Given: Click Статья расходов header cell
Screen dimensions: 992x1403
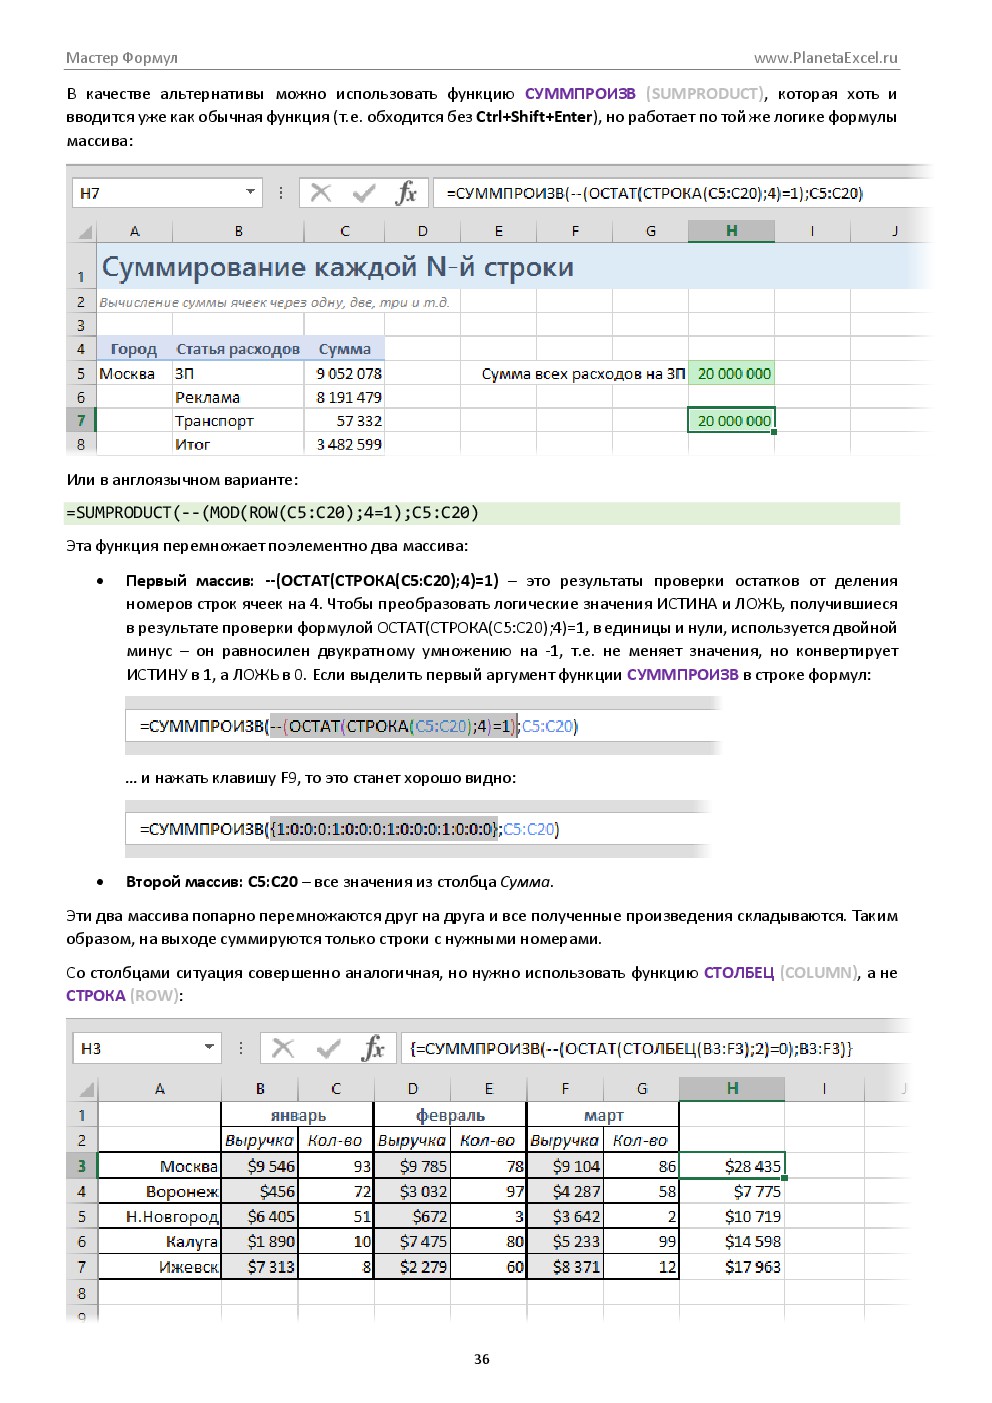Looking at the screenshot, I should [x=238, y=349].
